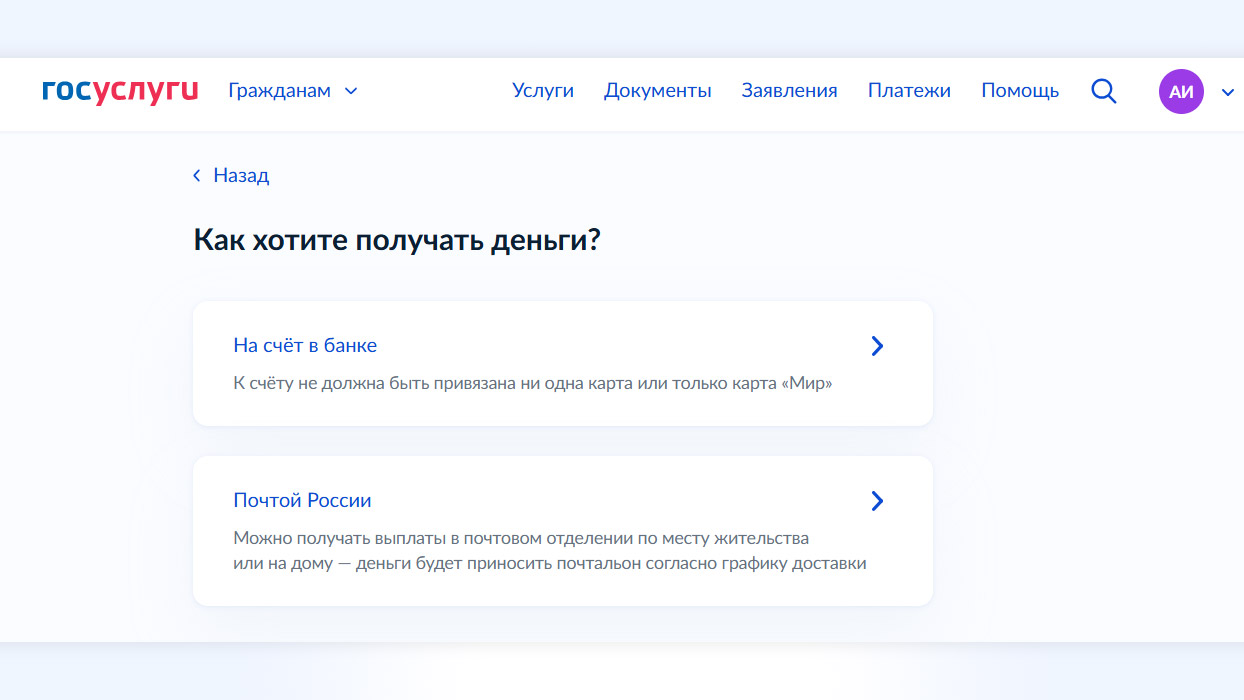Expand the chevron next to the profile avatar
This screenshot has width=1244, height=700.
point(1228,92)
